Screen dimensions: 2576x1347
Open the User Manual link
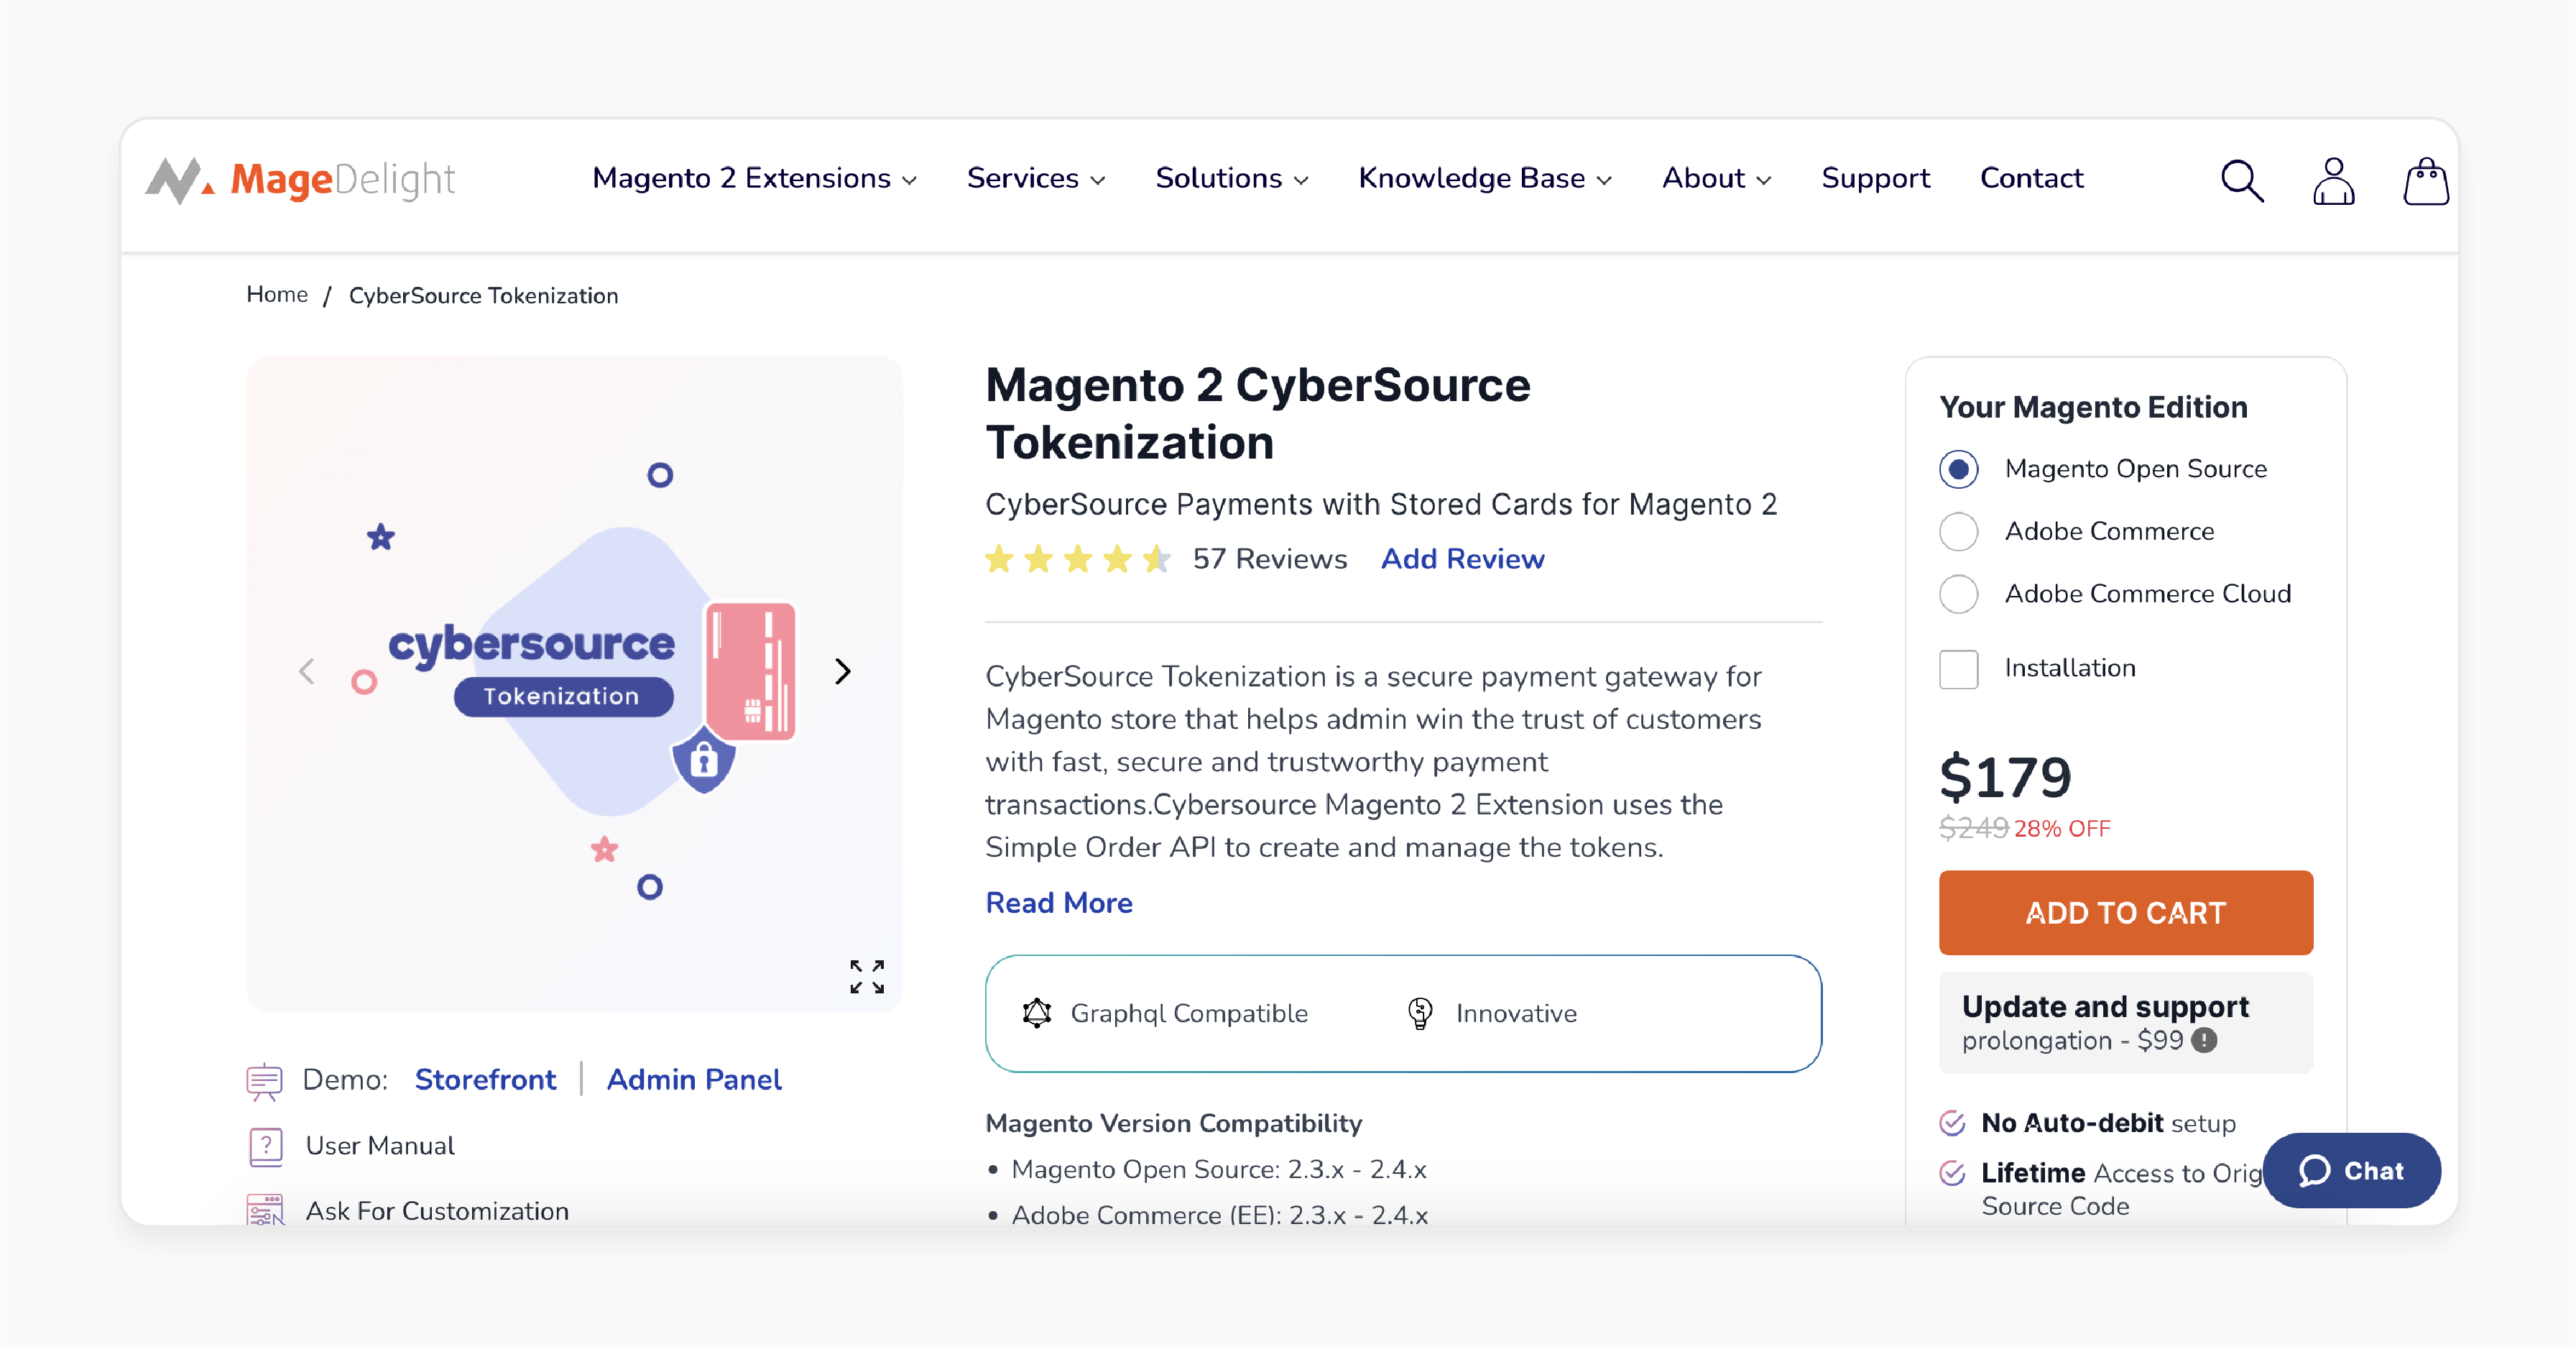pyautogui.click(x=380, y=1146)
